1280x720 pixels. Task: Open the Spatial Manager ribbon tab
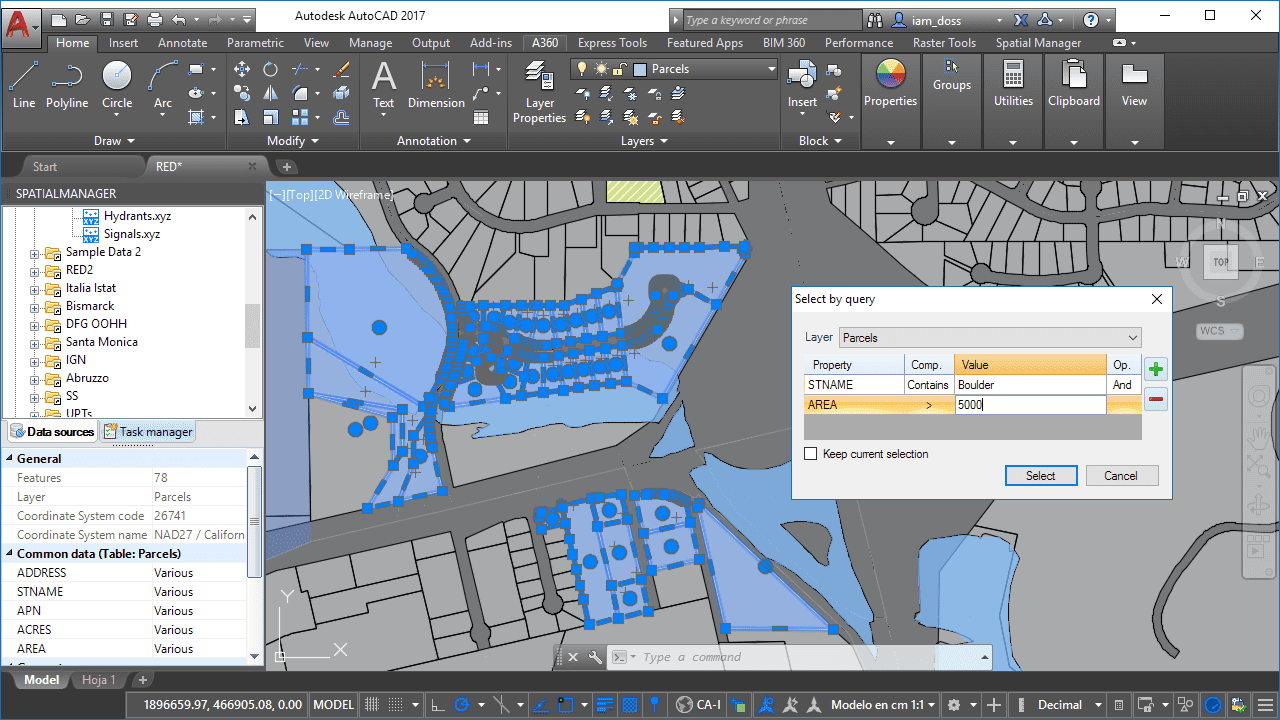[x=1038, y=43]
